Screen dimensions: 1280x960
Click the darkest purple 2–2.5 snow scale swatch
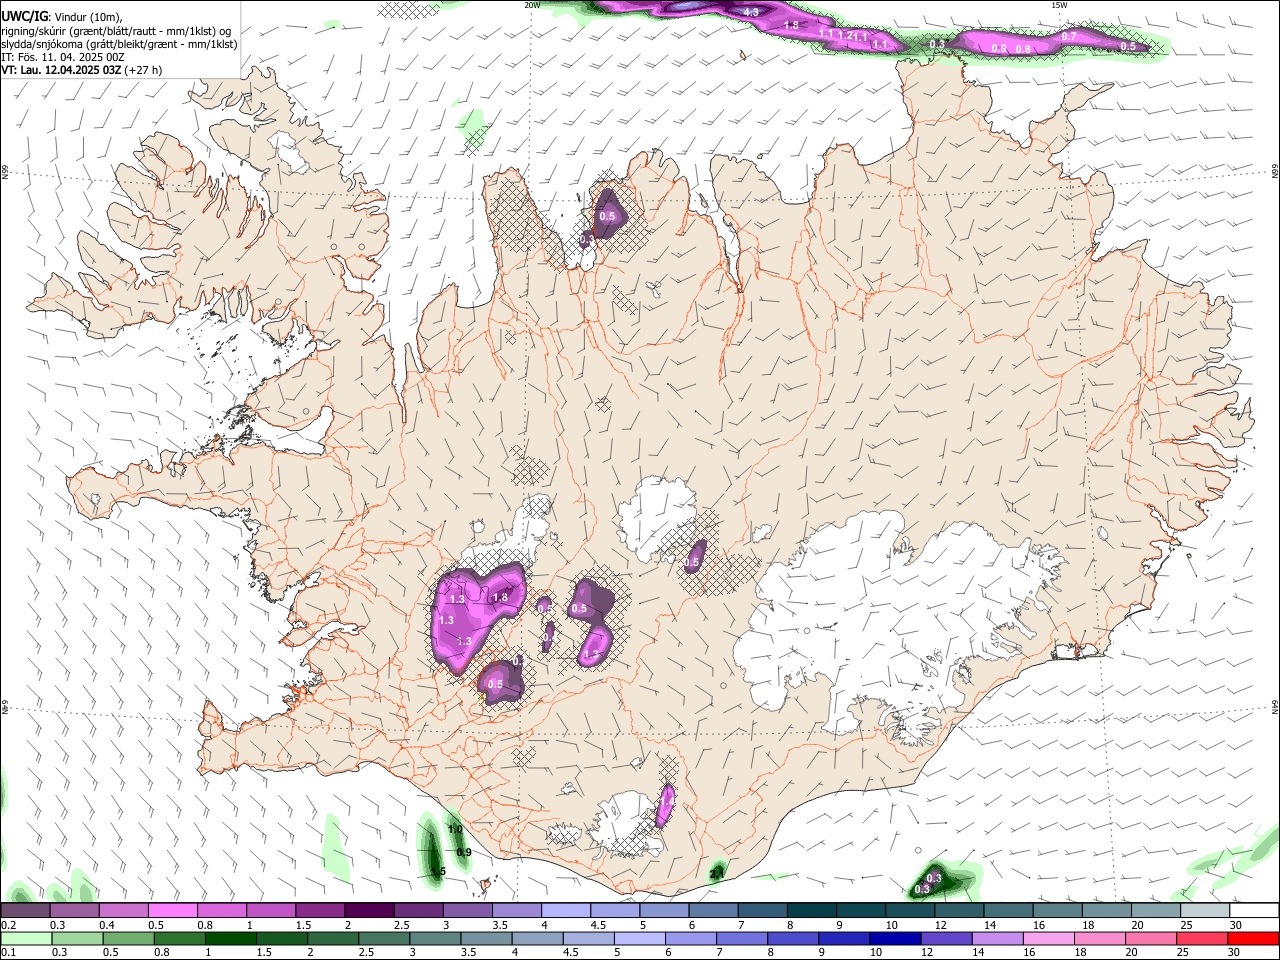tap(368, 911)
